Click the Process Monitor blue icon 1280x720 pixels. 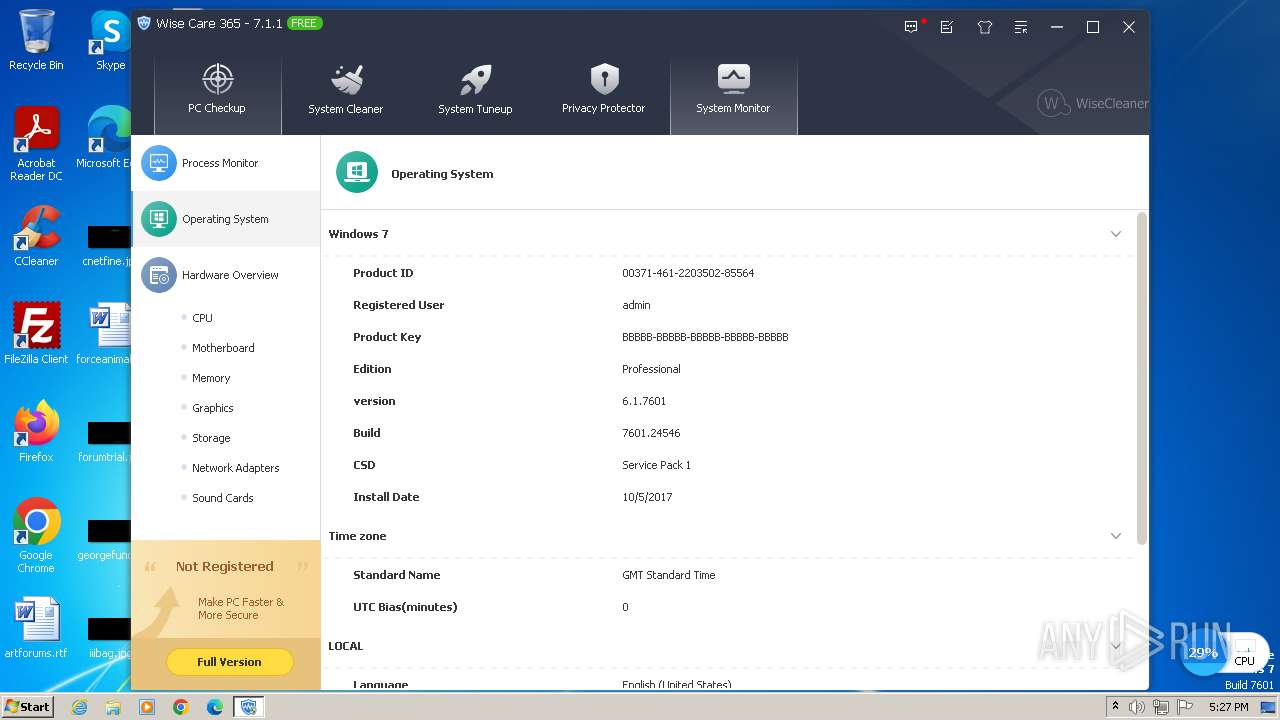pos(159,163)
